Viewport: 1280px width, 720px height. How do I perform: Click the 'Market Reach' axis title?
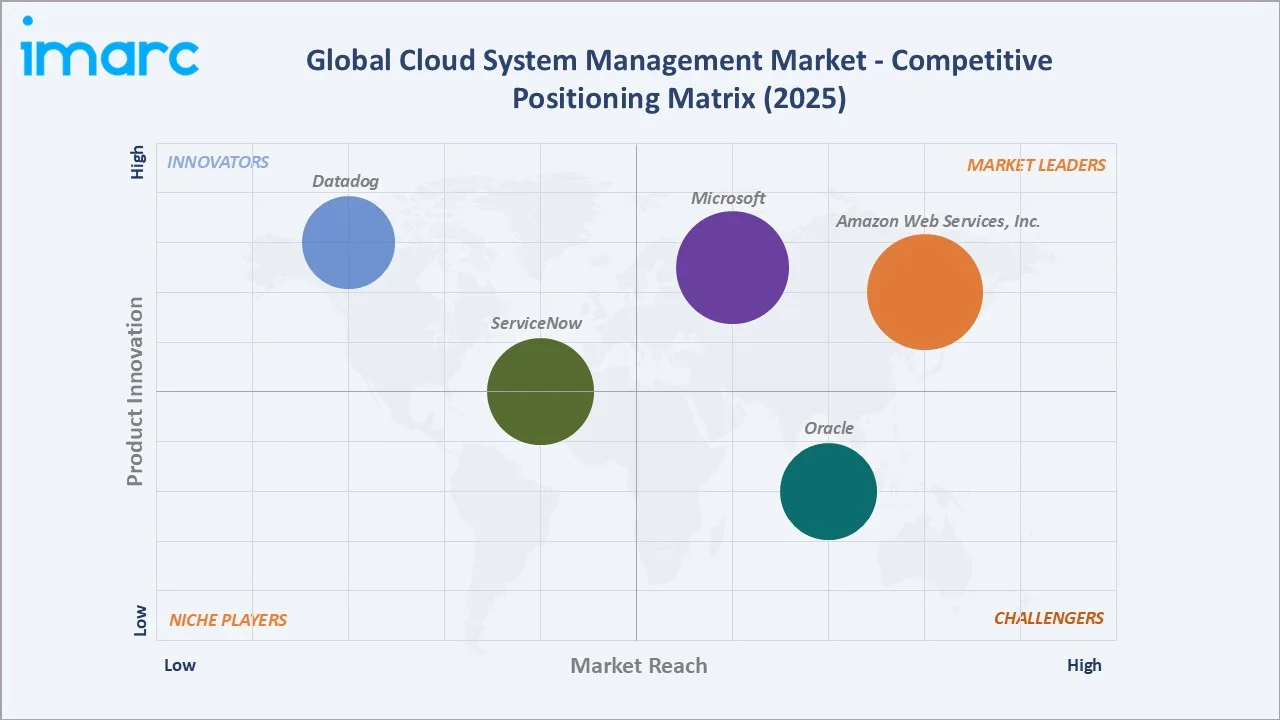tap(639, 665)
